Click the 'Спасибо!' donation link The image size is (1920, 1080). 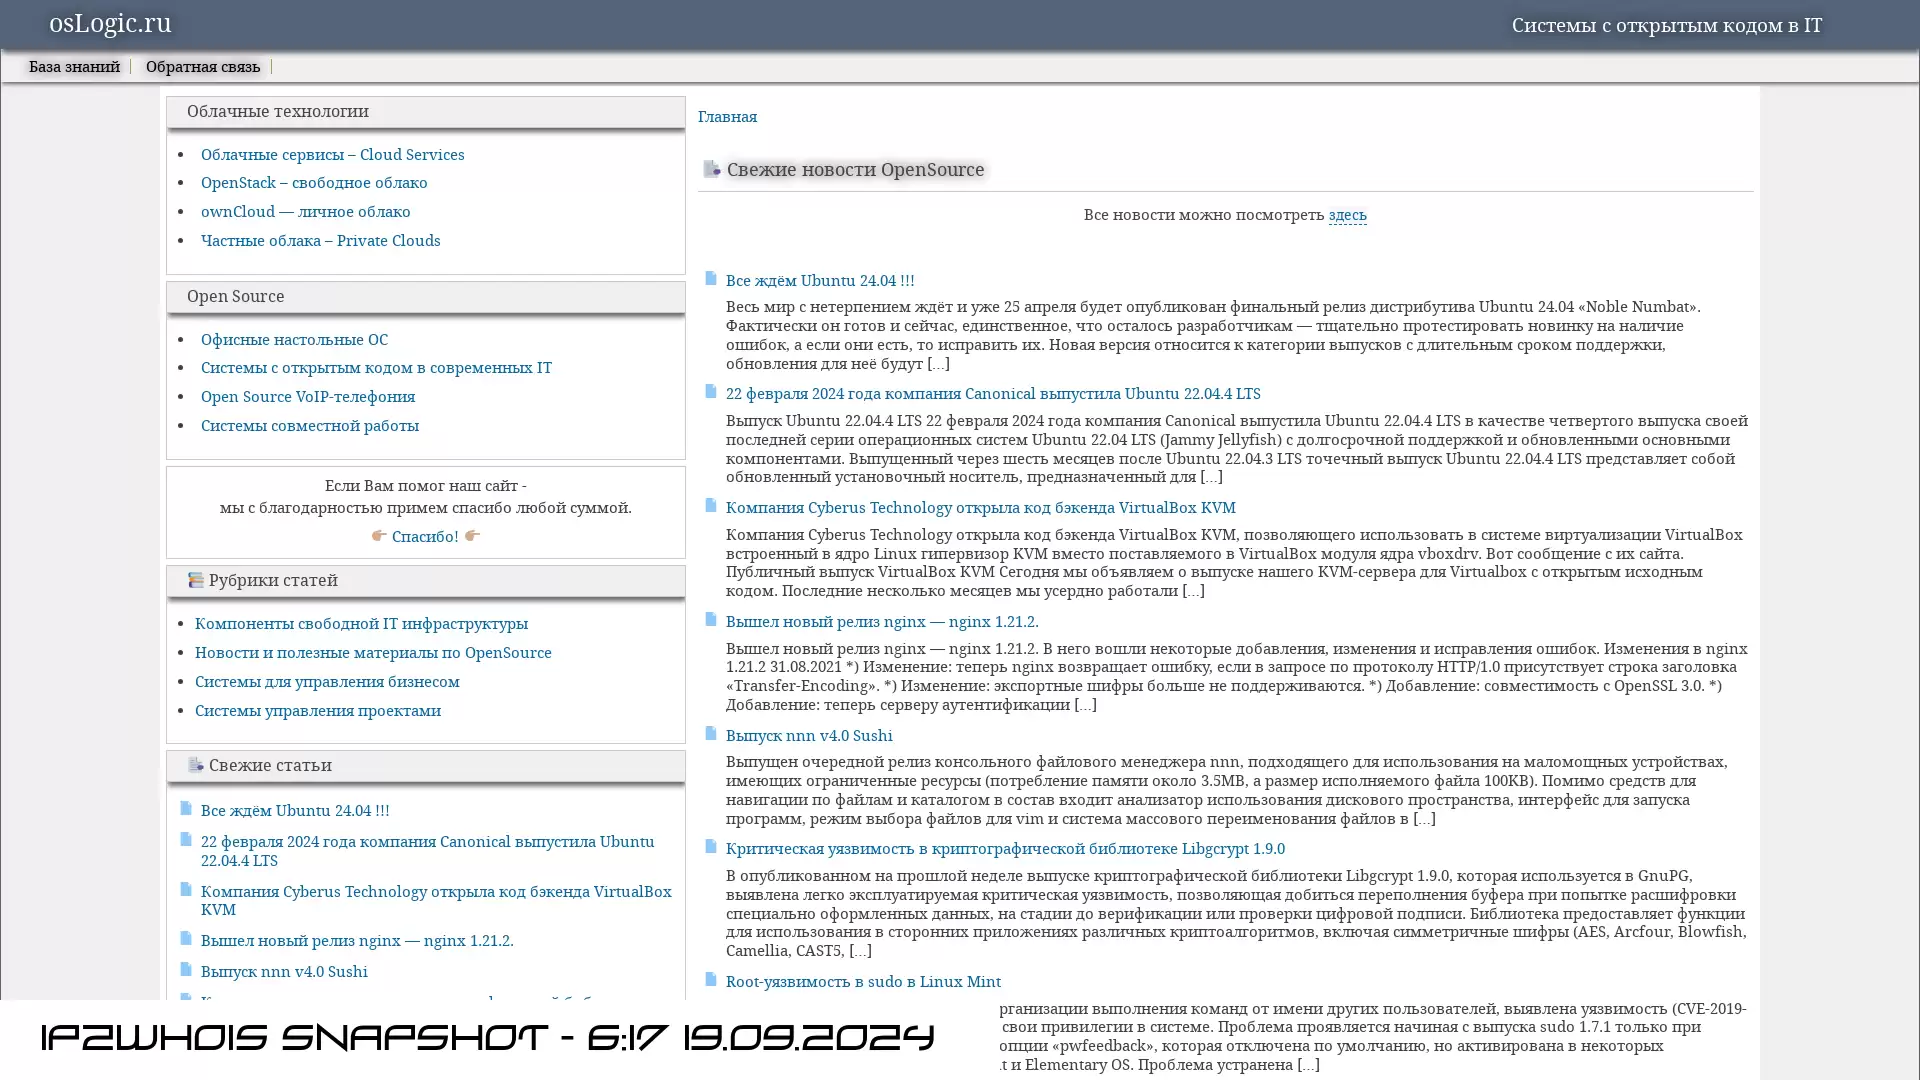(x=425, y=537)
